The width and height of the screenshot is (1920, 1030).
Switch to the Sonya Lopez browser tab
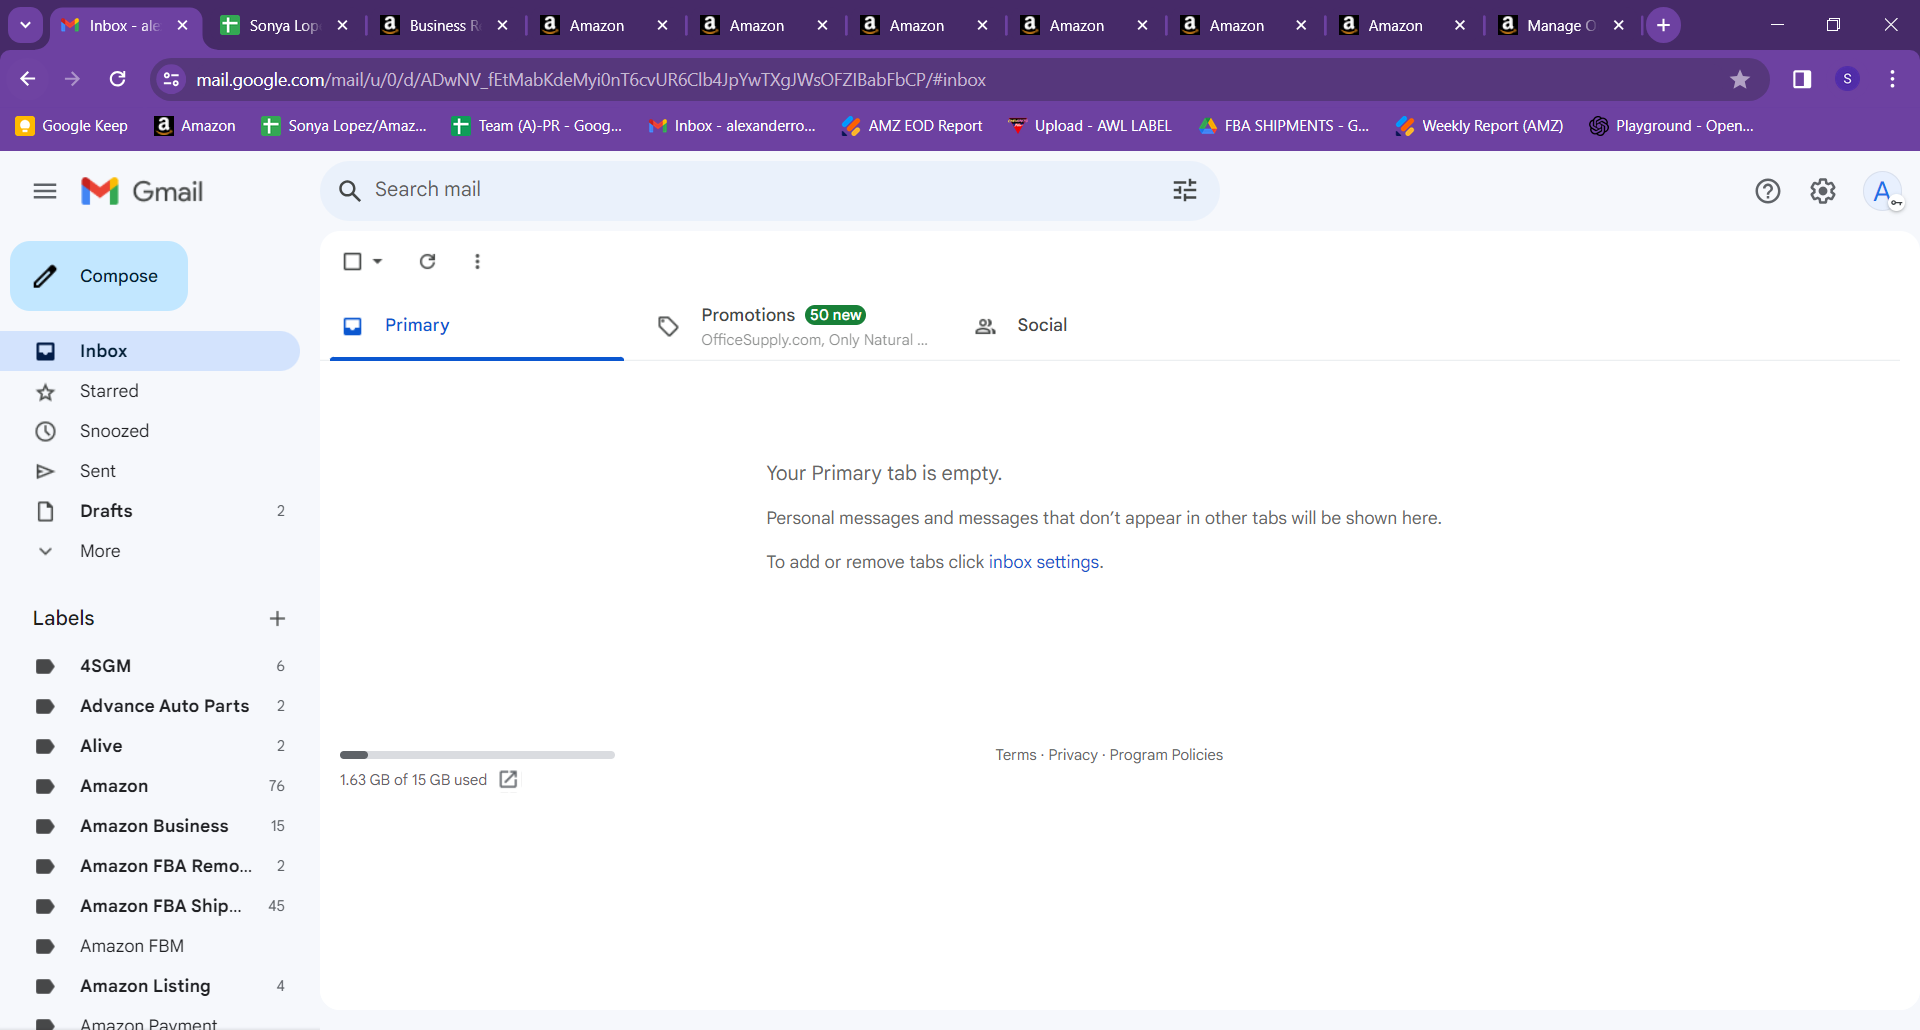[284, 26]
